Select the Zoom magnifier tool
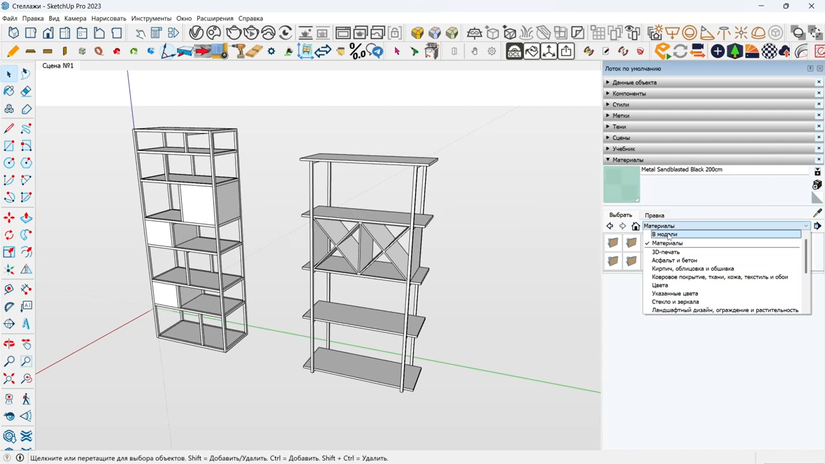This screenshot has height=464, width=825. [x=9, y=361]
